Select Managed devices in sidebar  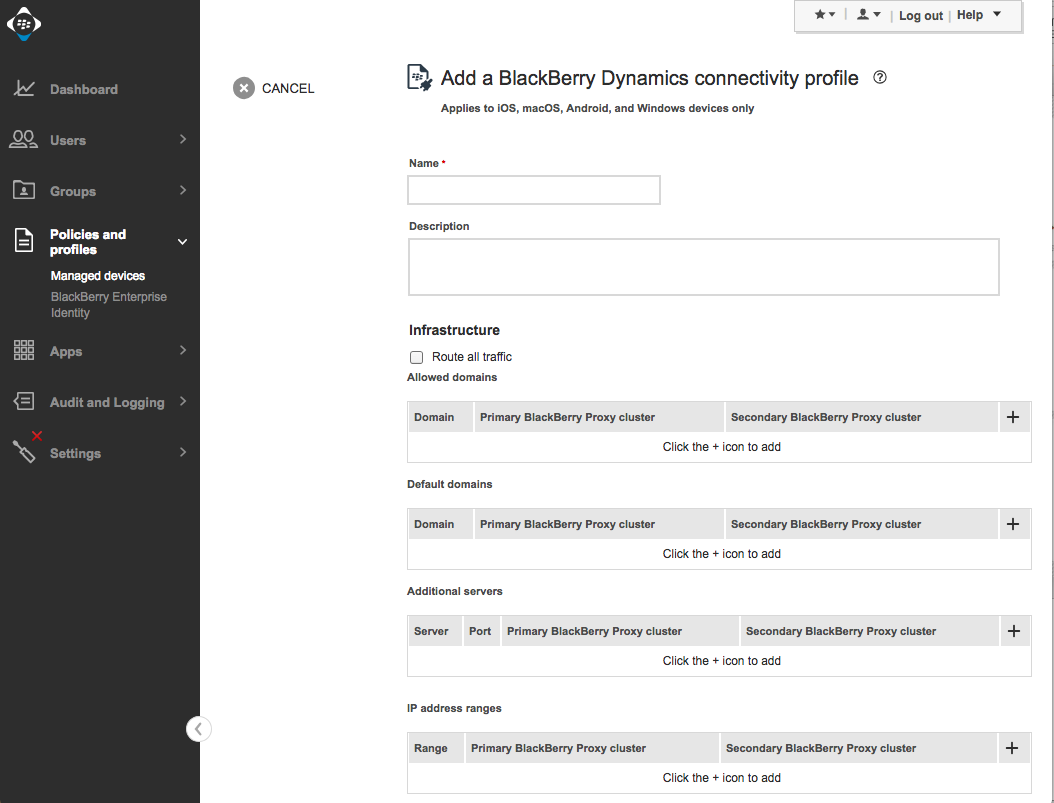point(98,276)
